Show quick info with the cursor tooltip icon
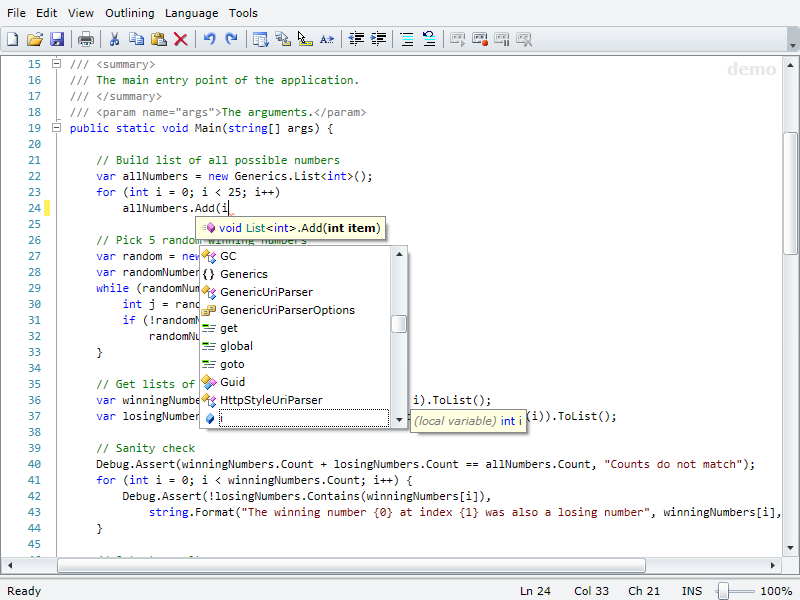This screenshot has width=800, height=600. click(x=305, y=39)
